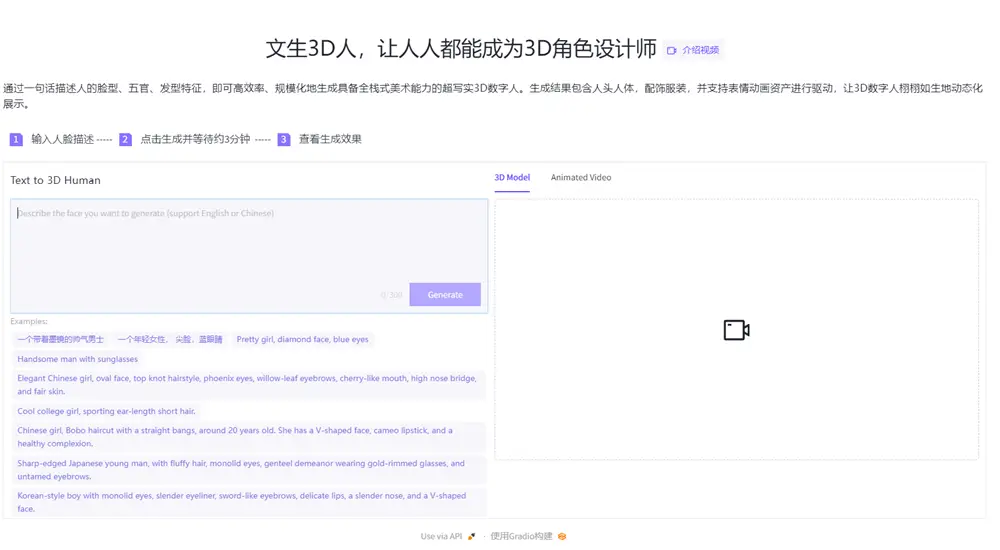
Task: Select the 3D Model tab
Action: point(512,178)
